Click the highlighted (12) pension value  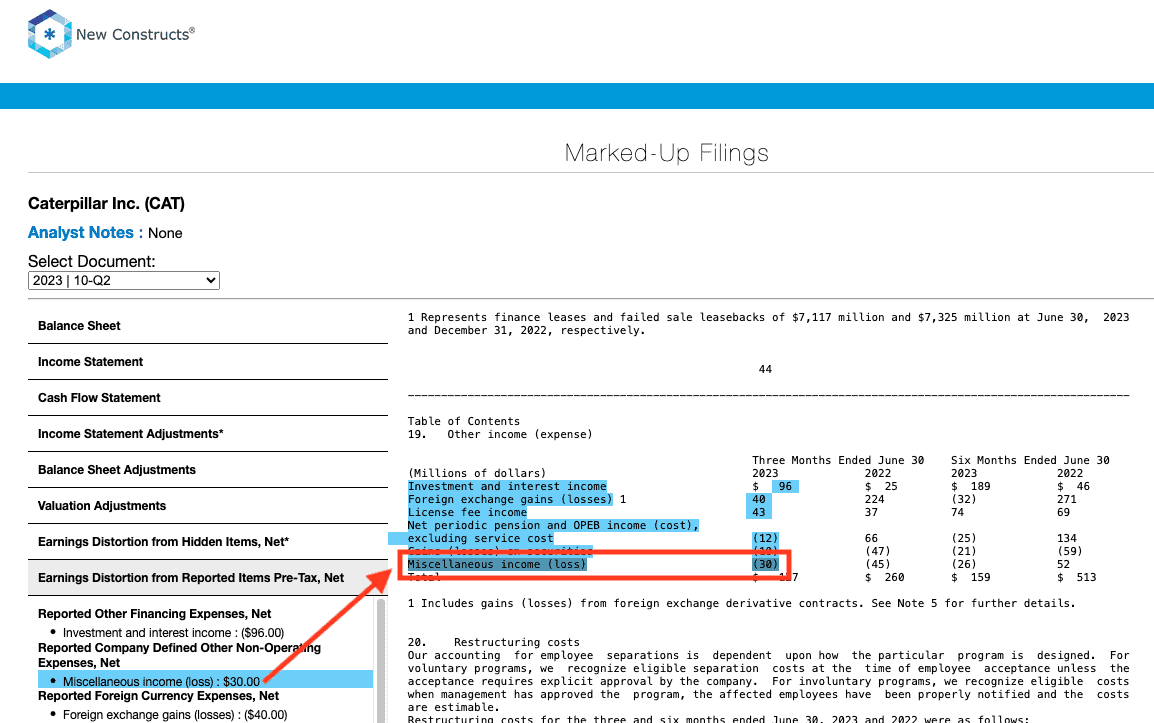tap(765, 538)
